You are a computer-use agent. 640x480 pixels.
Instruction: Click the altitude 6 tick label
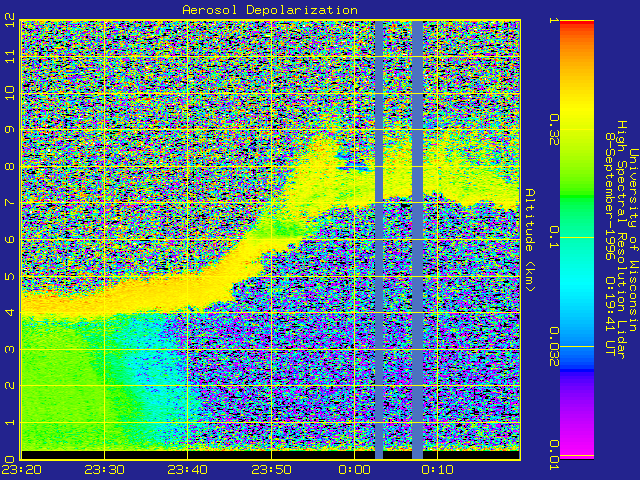pyautogui.click(x=10, y=239)
